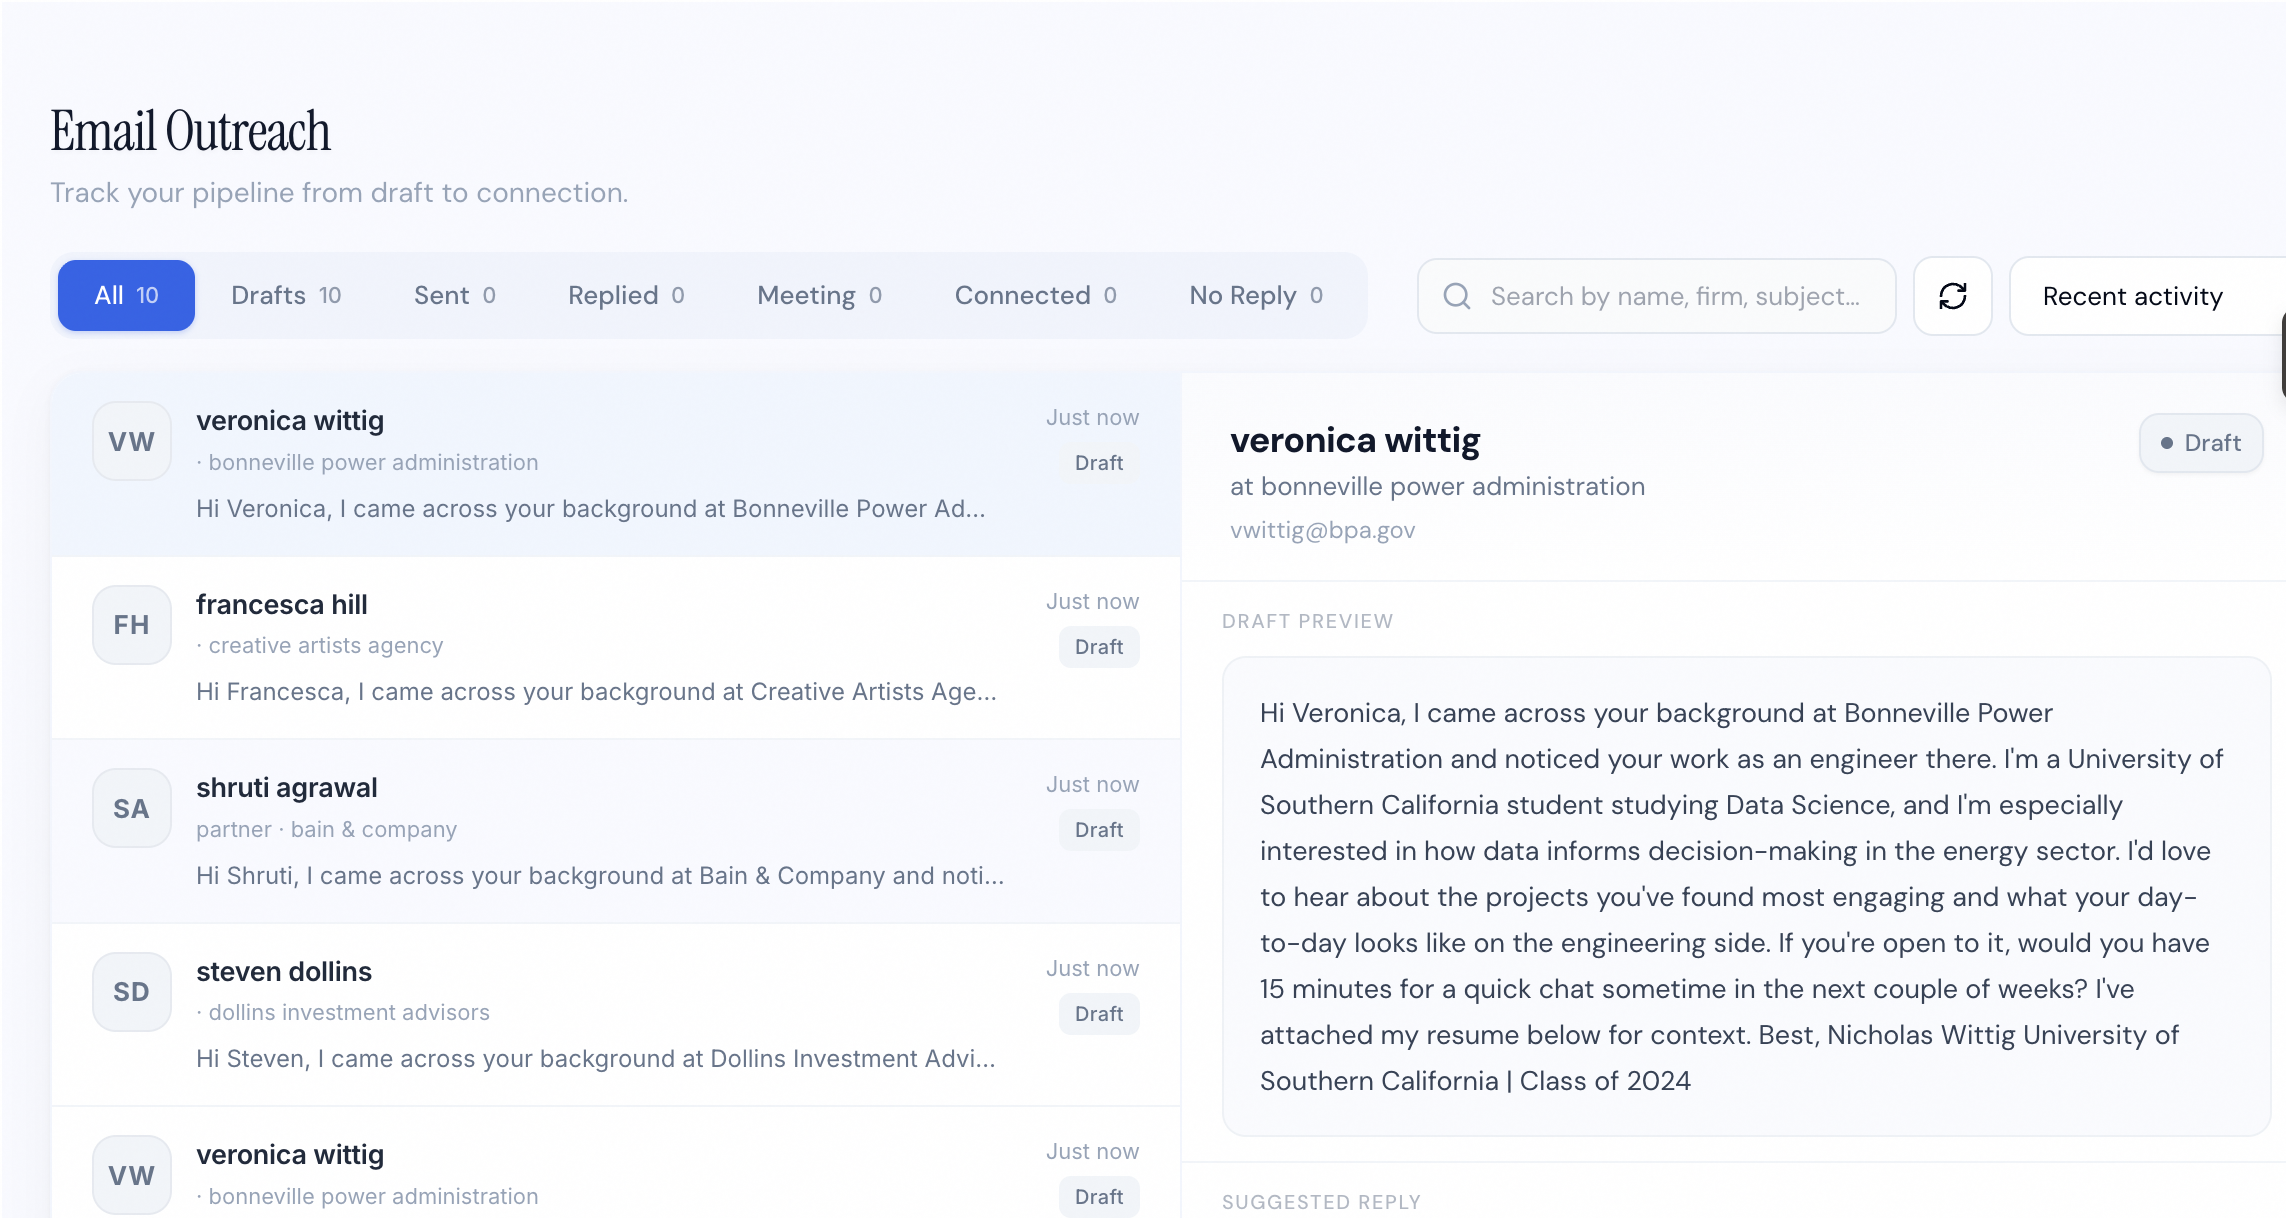
Task: Click the vwittig@bpa.gov email address
Action: point(1322,530)
